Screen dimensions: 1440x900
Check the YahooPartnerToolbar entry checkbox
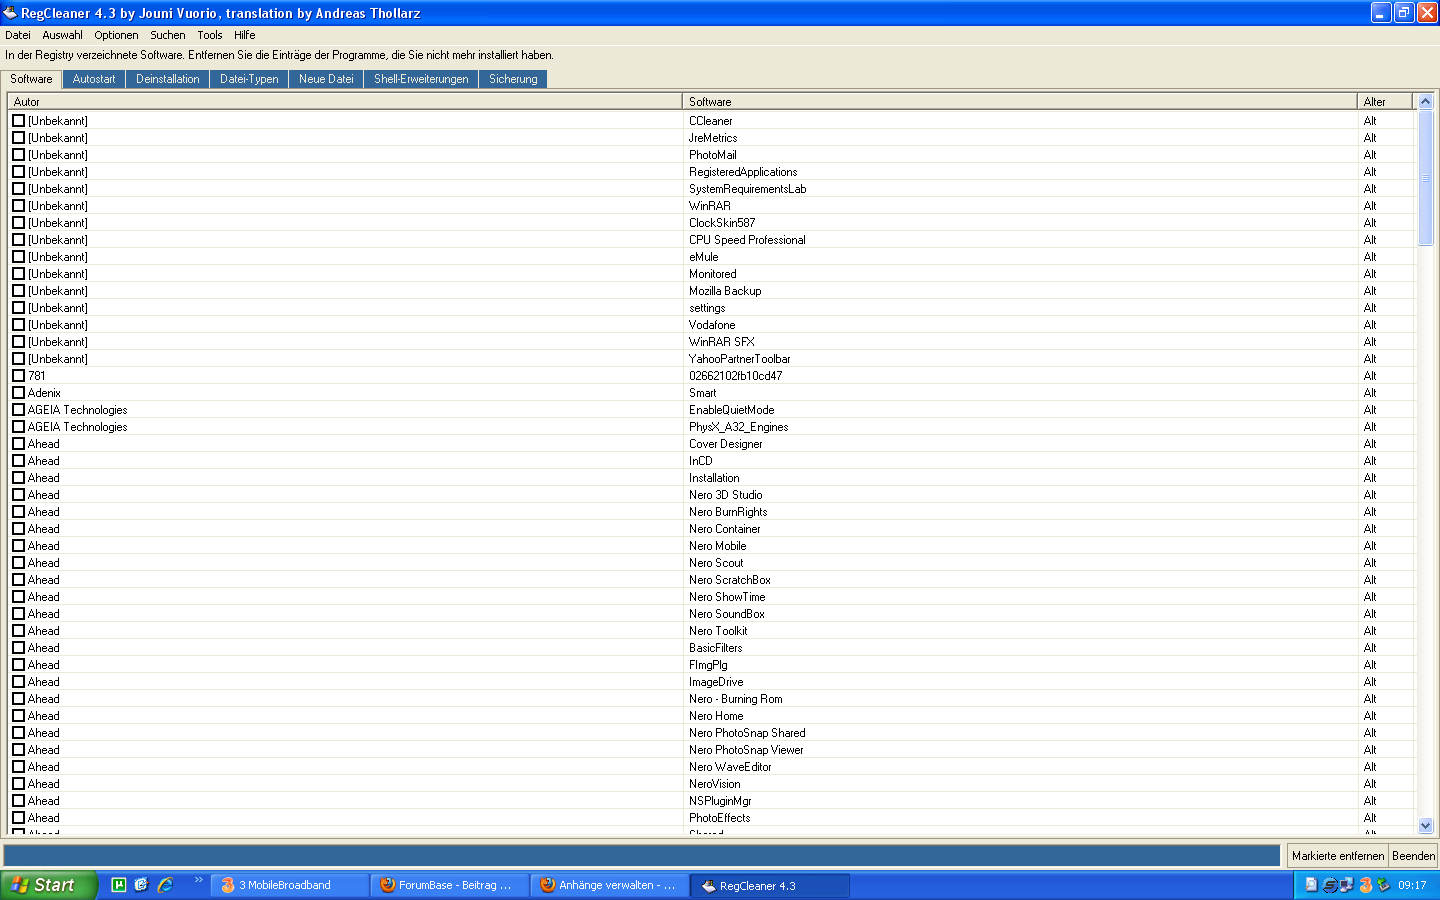[x=18, y=358]
